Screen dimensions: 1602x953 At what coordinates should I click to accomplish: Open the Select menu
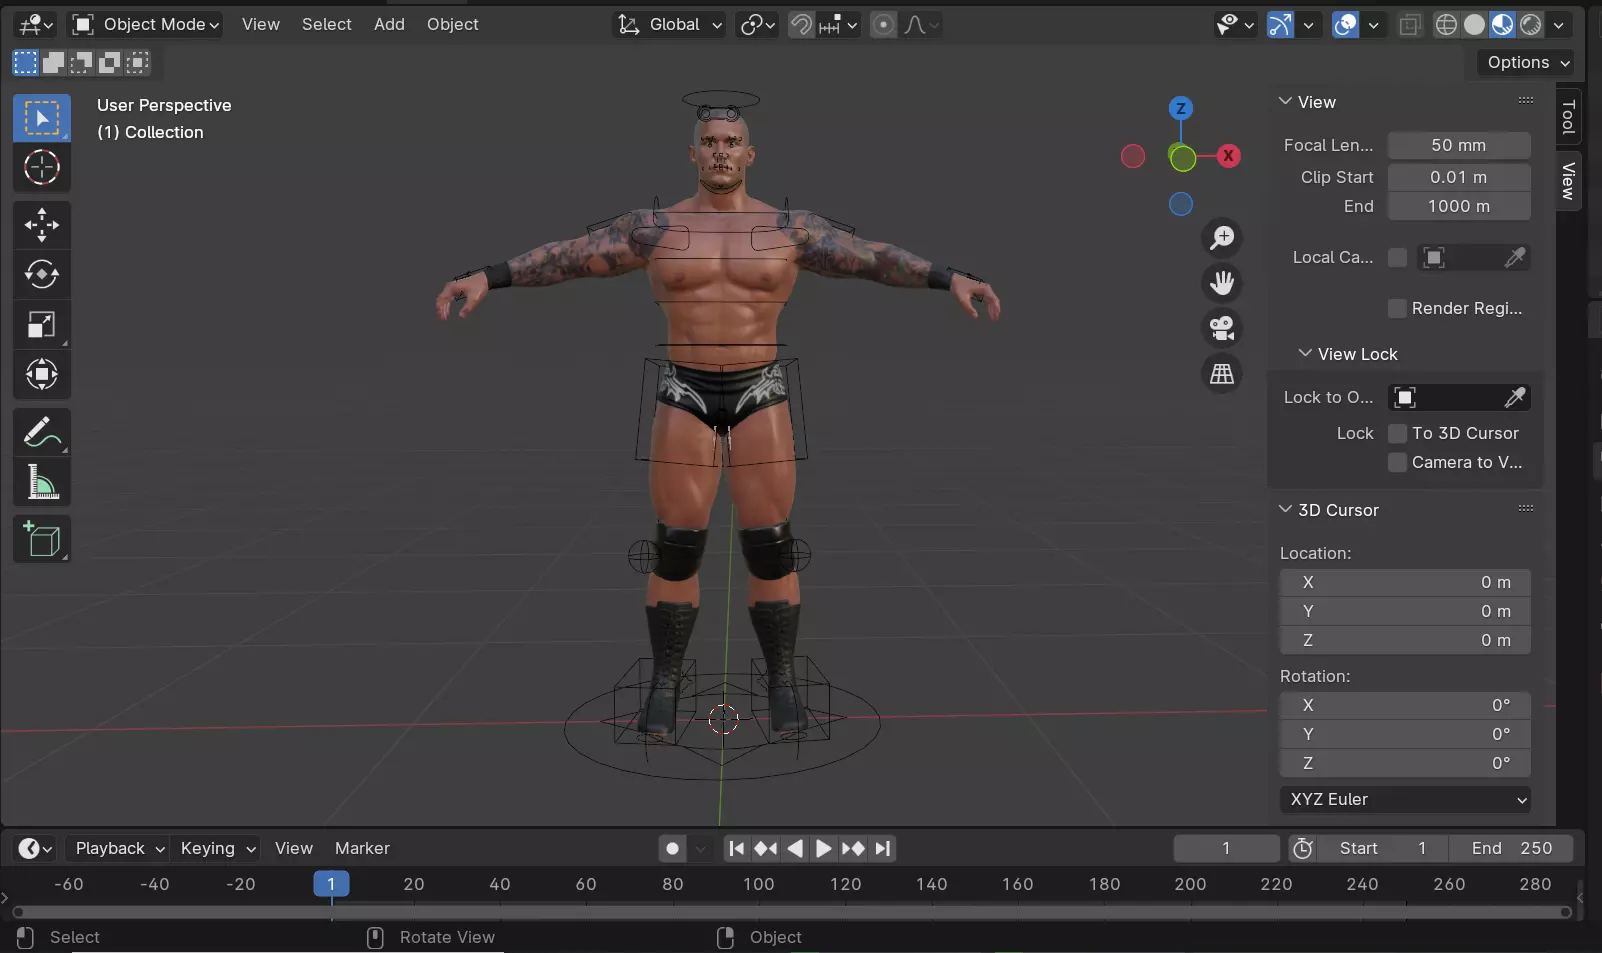(327, 24)
